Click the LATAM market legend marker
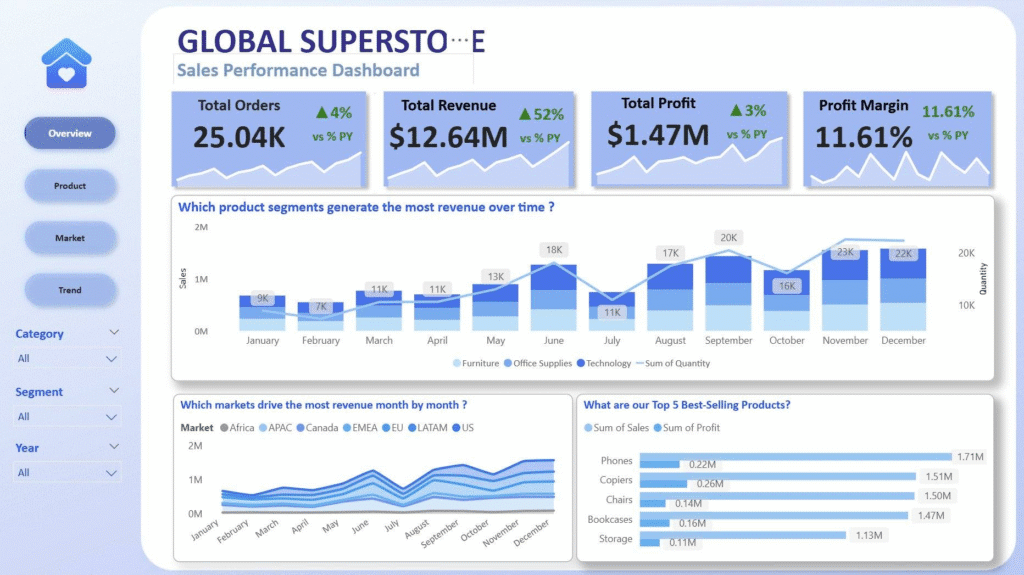 click(412, 428)
